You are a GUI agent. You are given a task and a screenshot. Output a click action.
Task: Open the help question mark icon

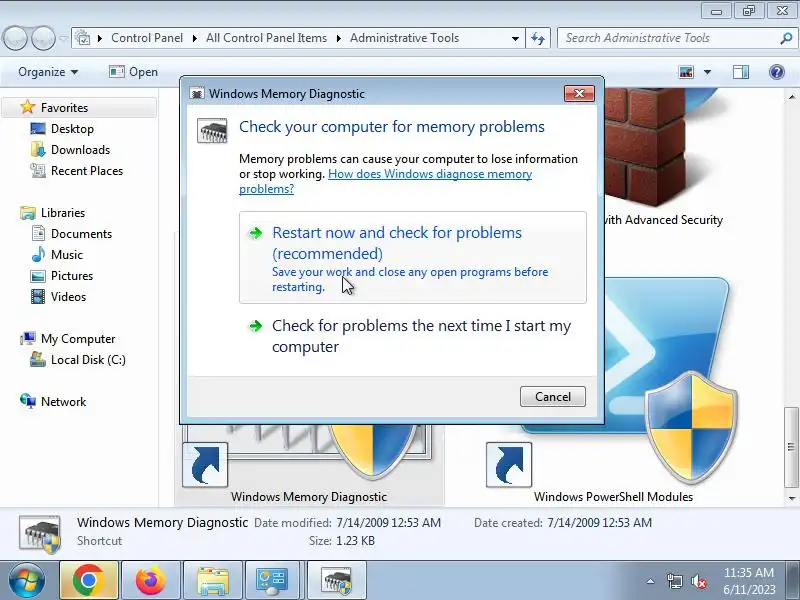click(x=777, y=72)
